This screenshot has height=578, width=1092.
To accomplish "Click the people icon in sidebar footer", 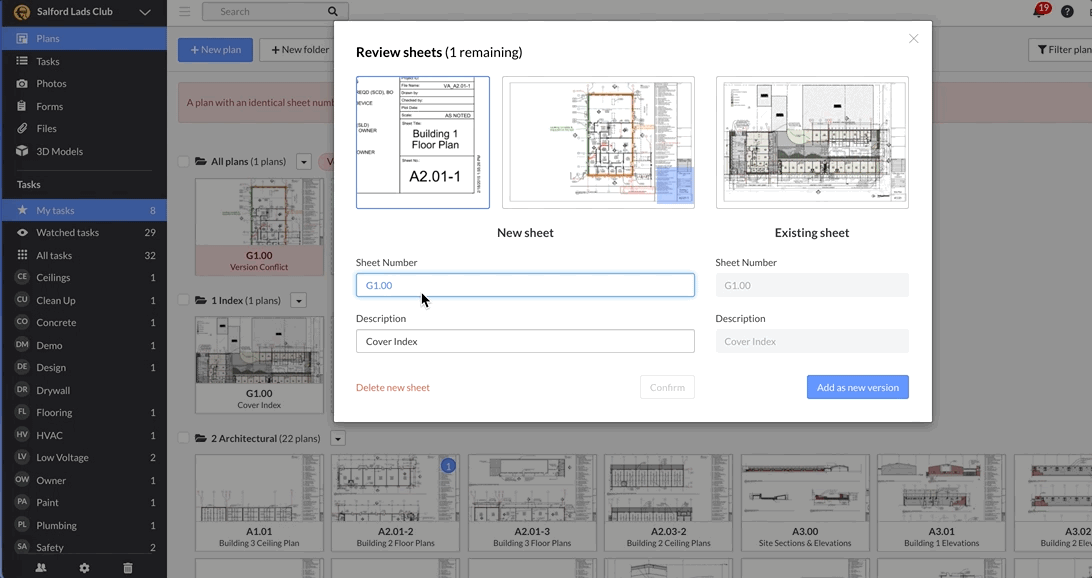I will (x=41, y=567).
